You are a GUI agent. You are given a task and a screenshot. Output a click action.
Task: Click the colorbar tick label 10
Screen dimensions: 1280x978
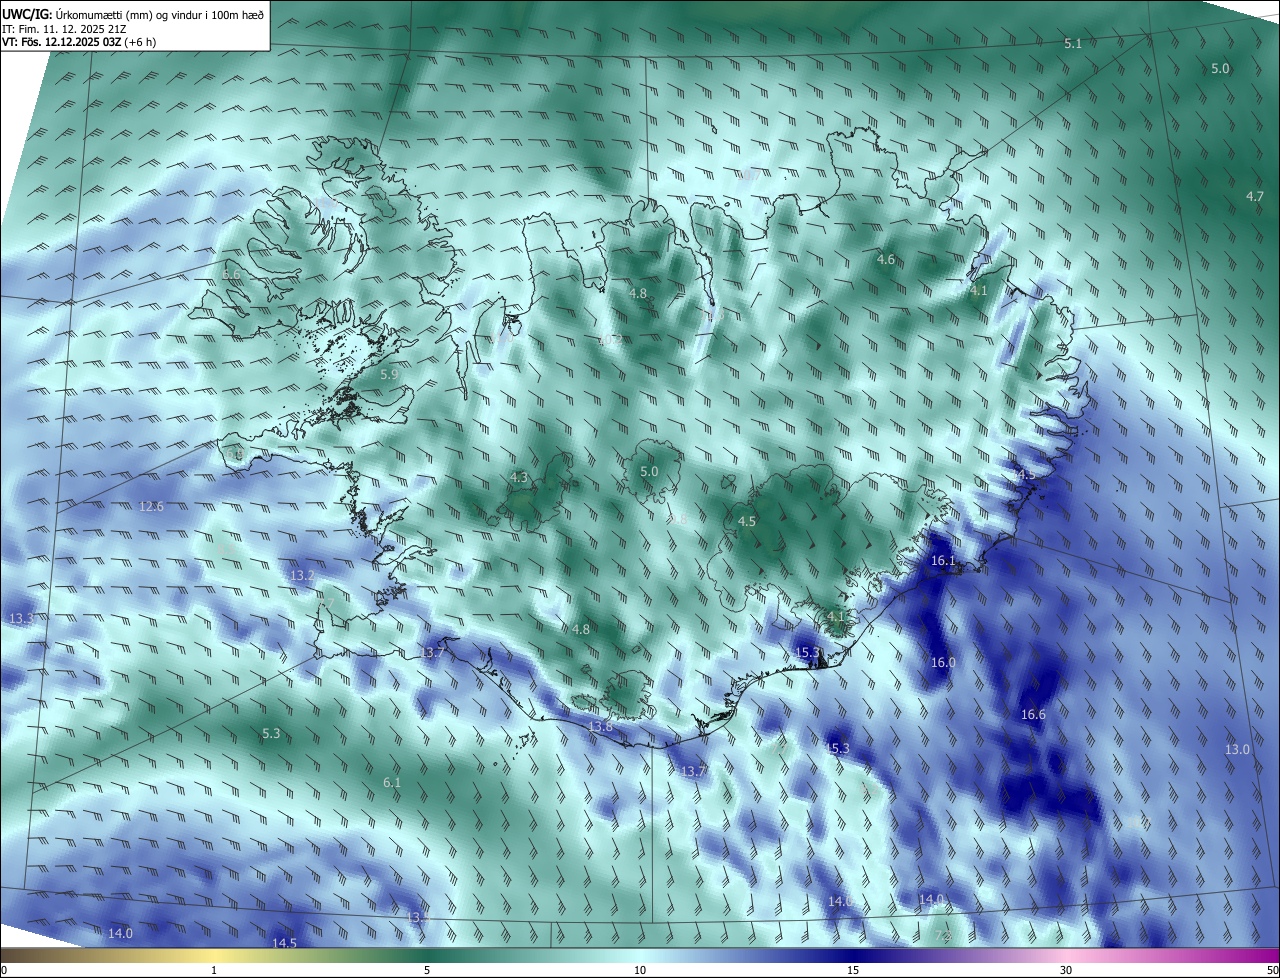640,970
